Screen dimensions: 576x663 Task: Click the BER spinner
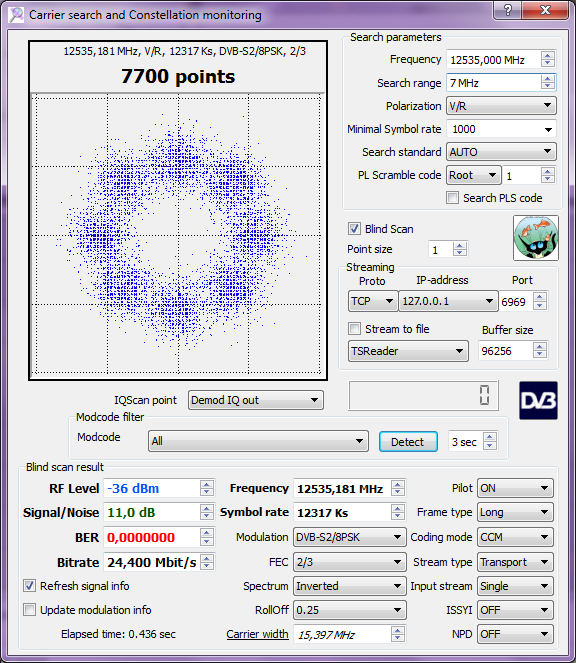coord(207,537)
